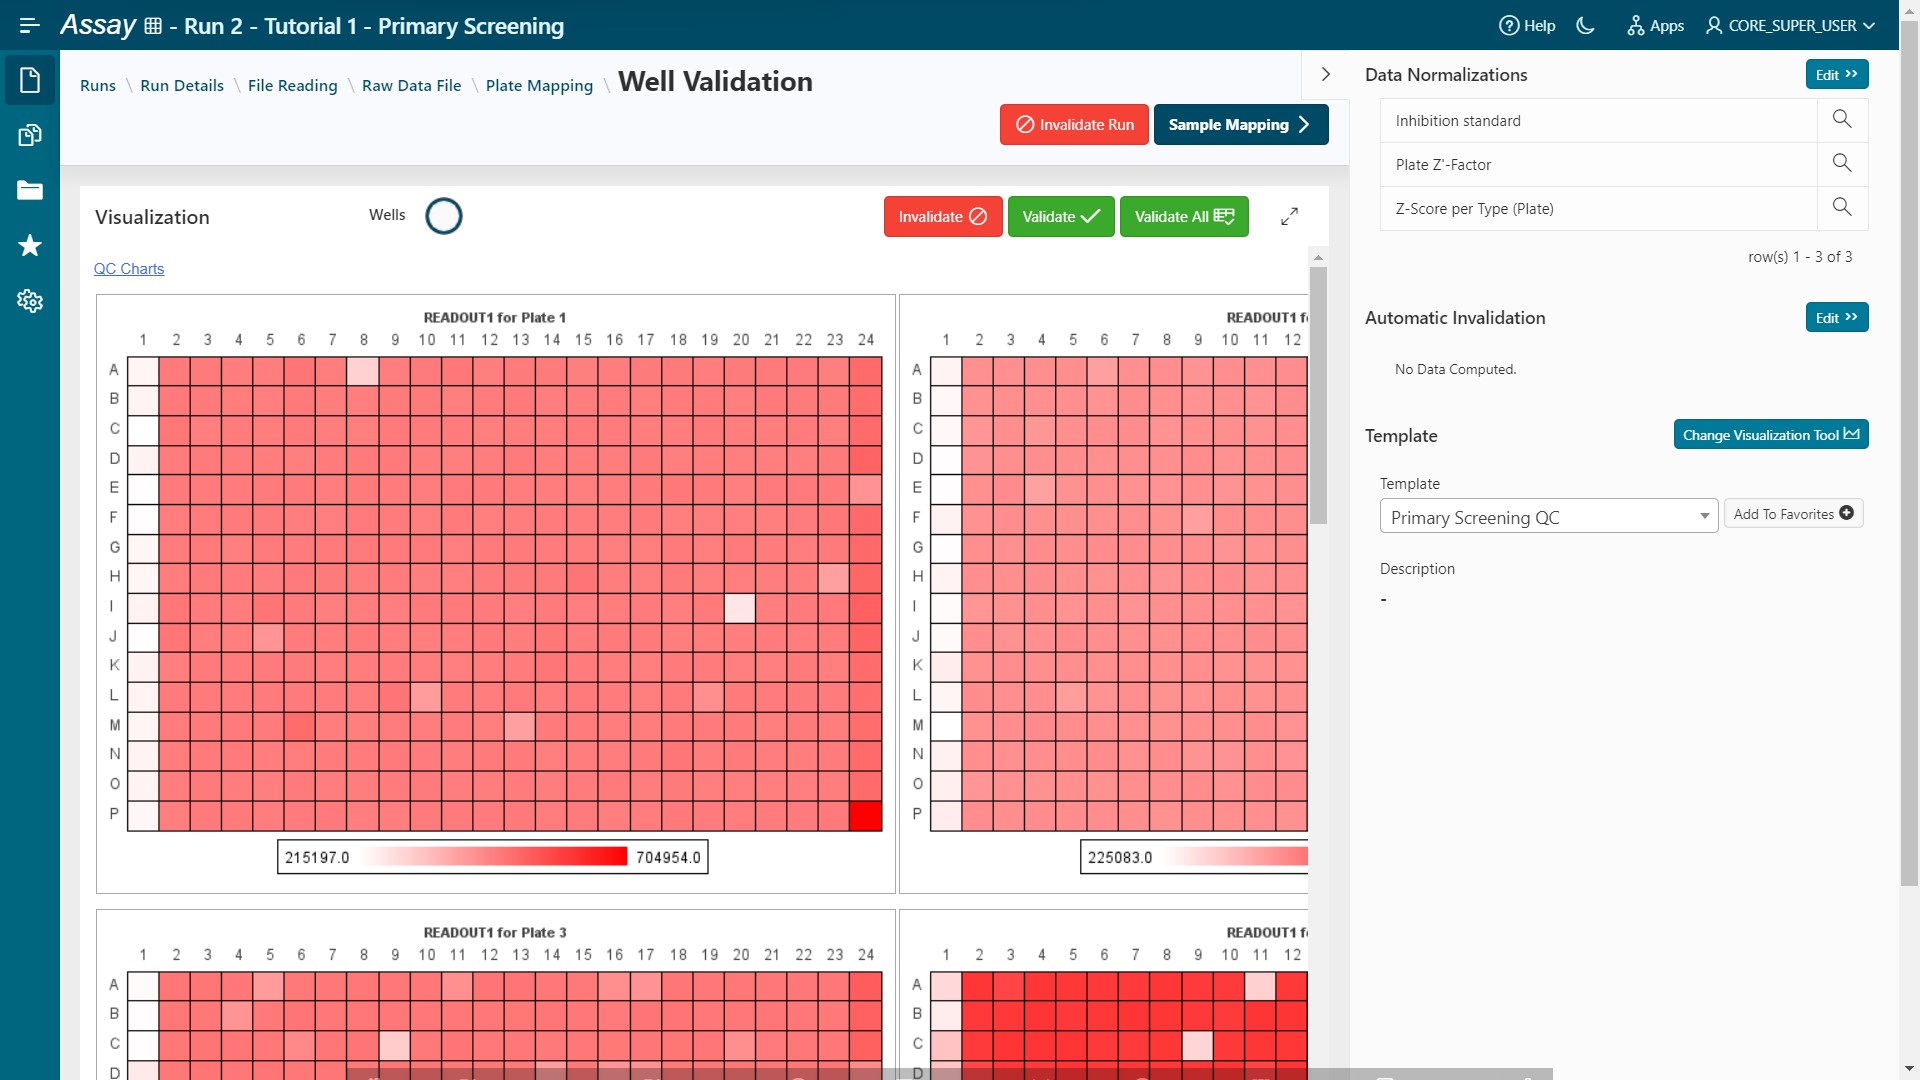This screenshot has height=1080, width=1920.
Task: Select well P24 in Plate 1
Action: pyautogui.click(x=866, y=815)
